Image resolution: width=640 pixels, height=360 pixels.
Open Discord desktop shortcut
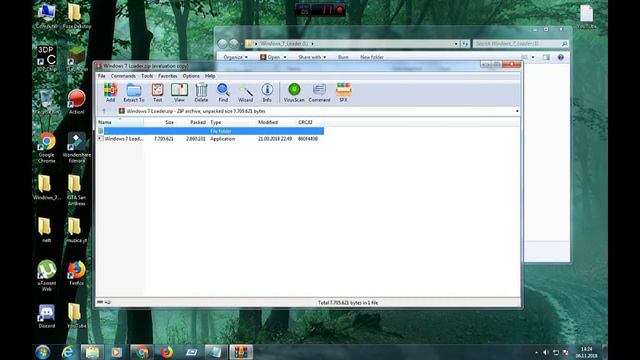click(x=47, y=316)
